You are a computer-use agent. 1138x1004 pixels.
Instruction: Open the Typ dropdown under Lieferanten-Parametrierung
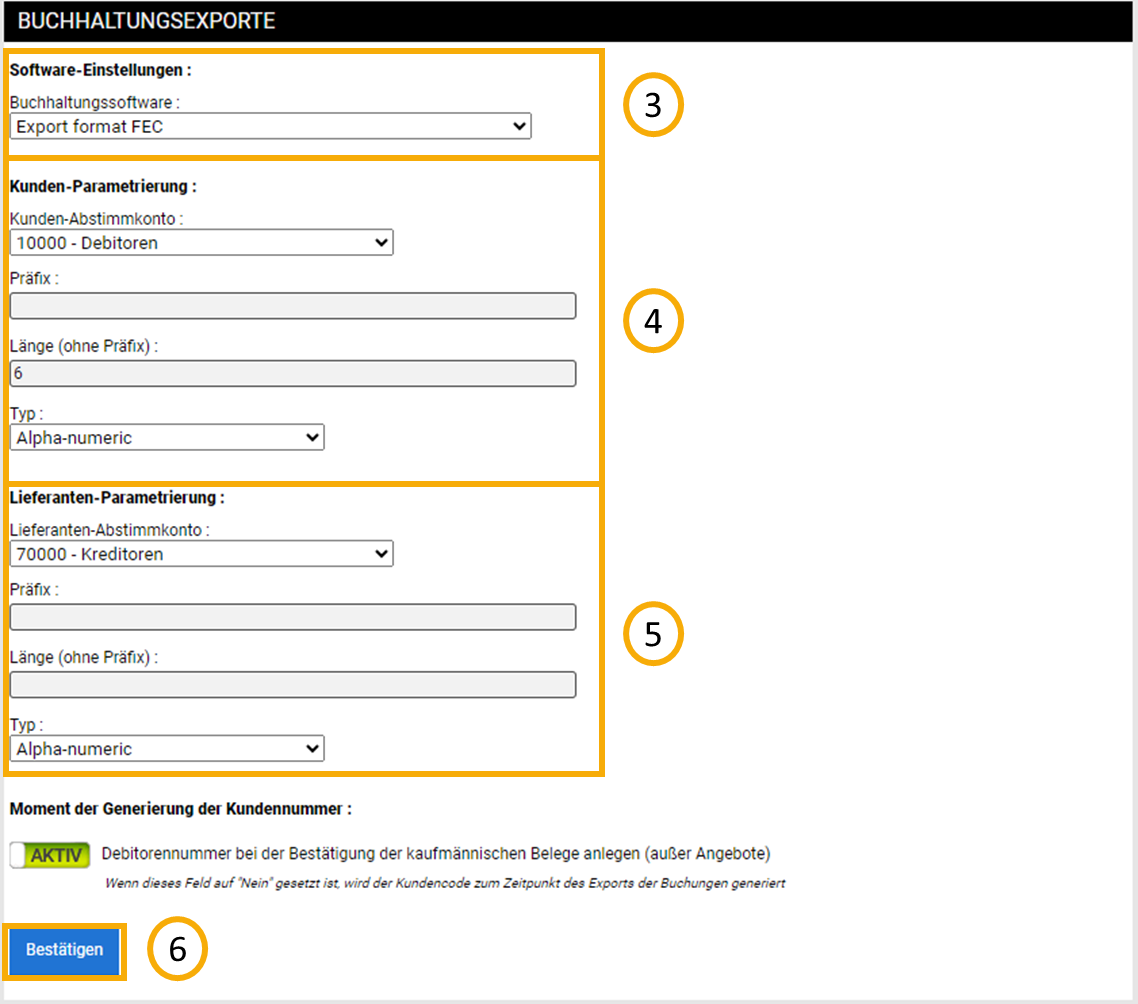(167, 748)
